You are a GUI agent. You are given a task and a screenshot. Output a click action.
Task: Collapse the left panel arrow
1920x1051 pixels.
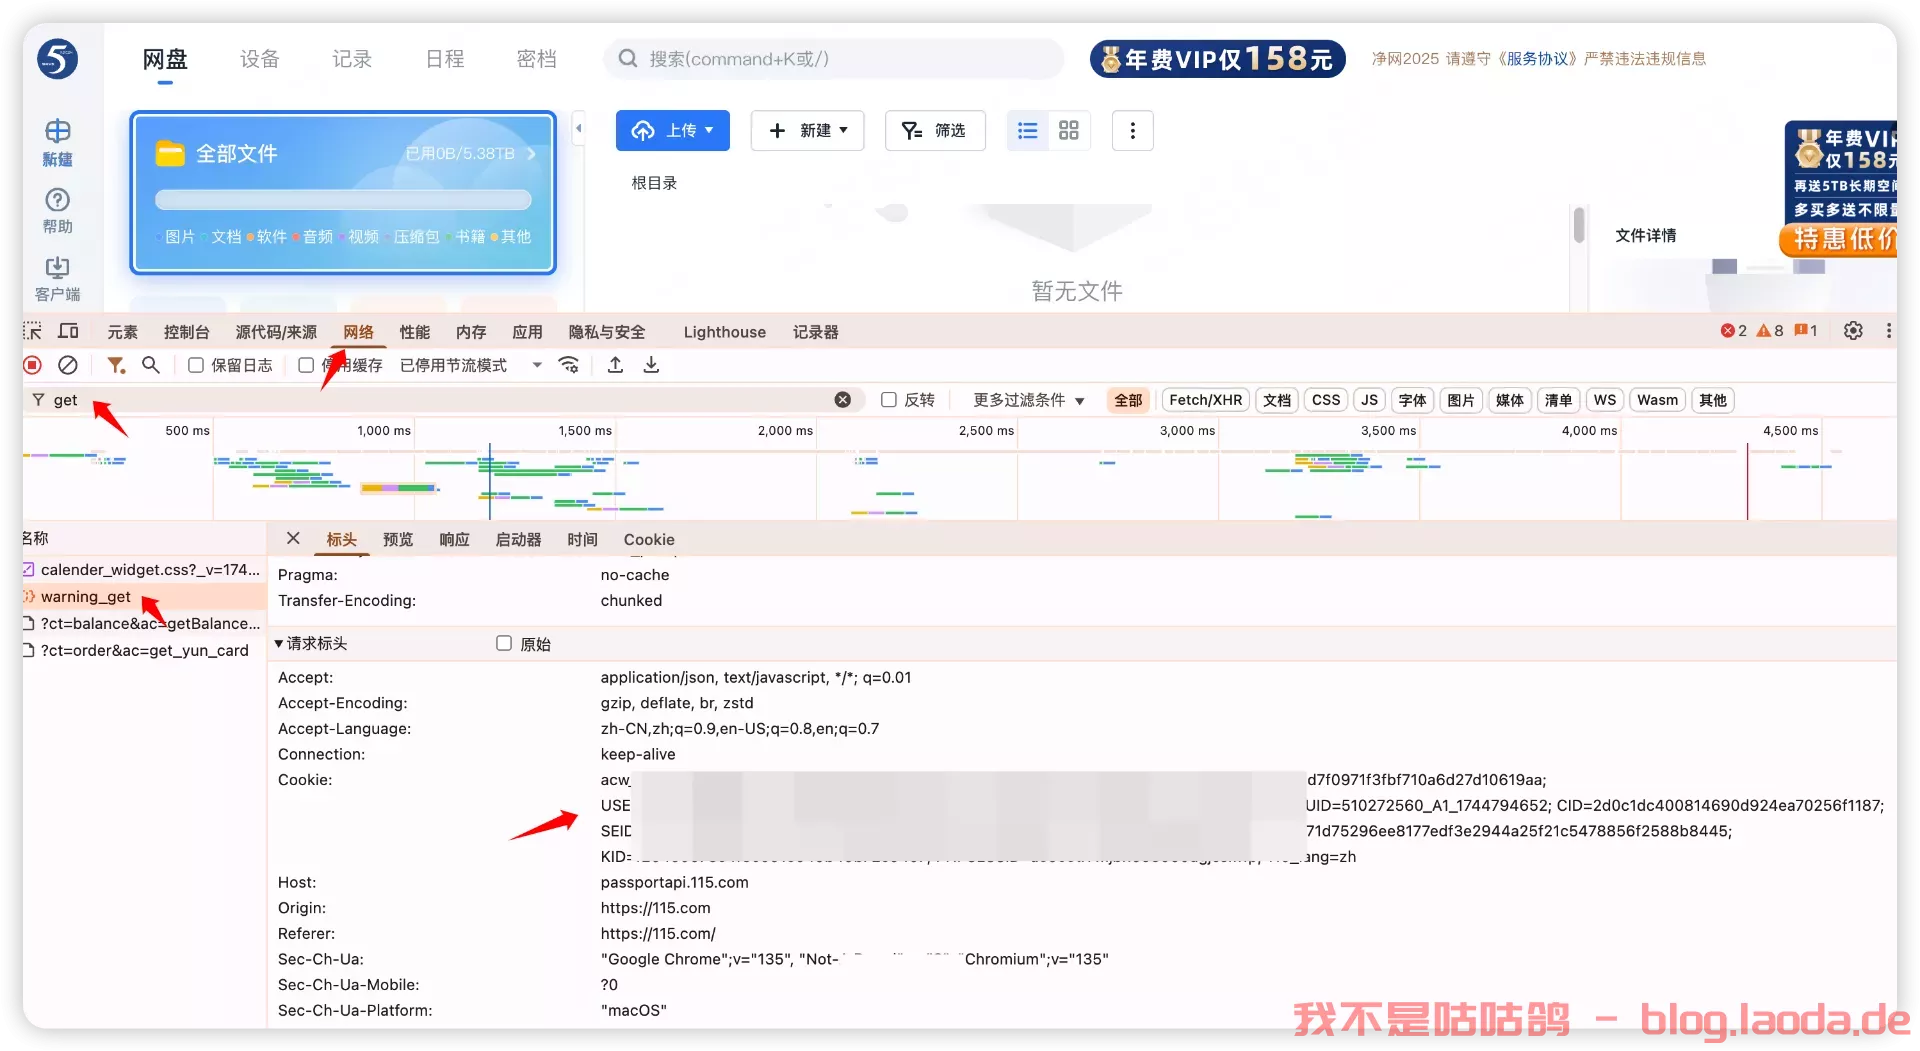(578, 128)
